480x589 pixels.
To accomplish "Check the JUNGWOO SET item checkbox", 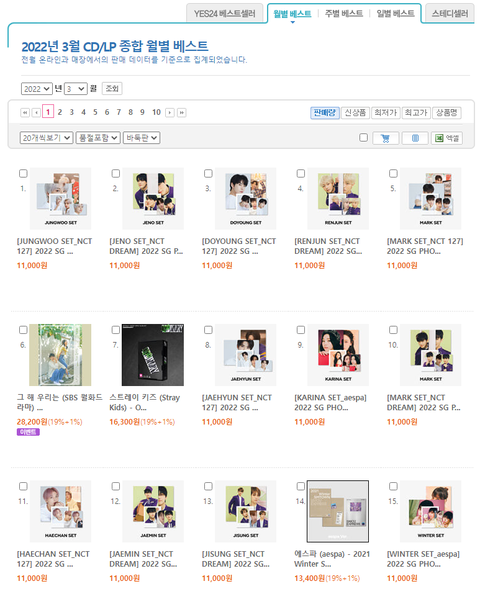I will coord(23,173).
